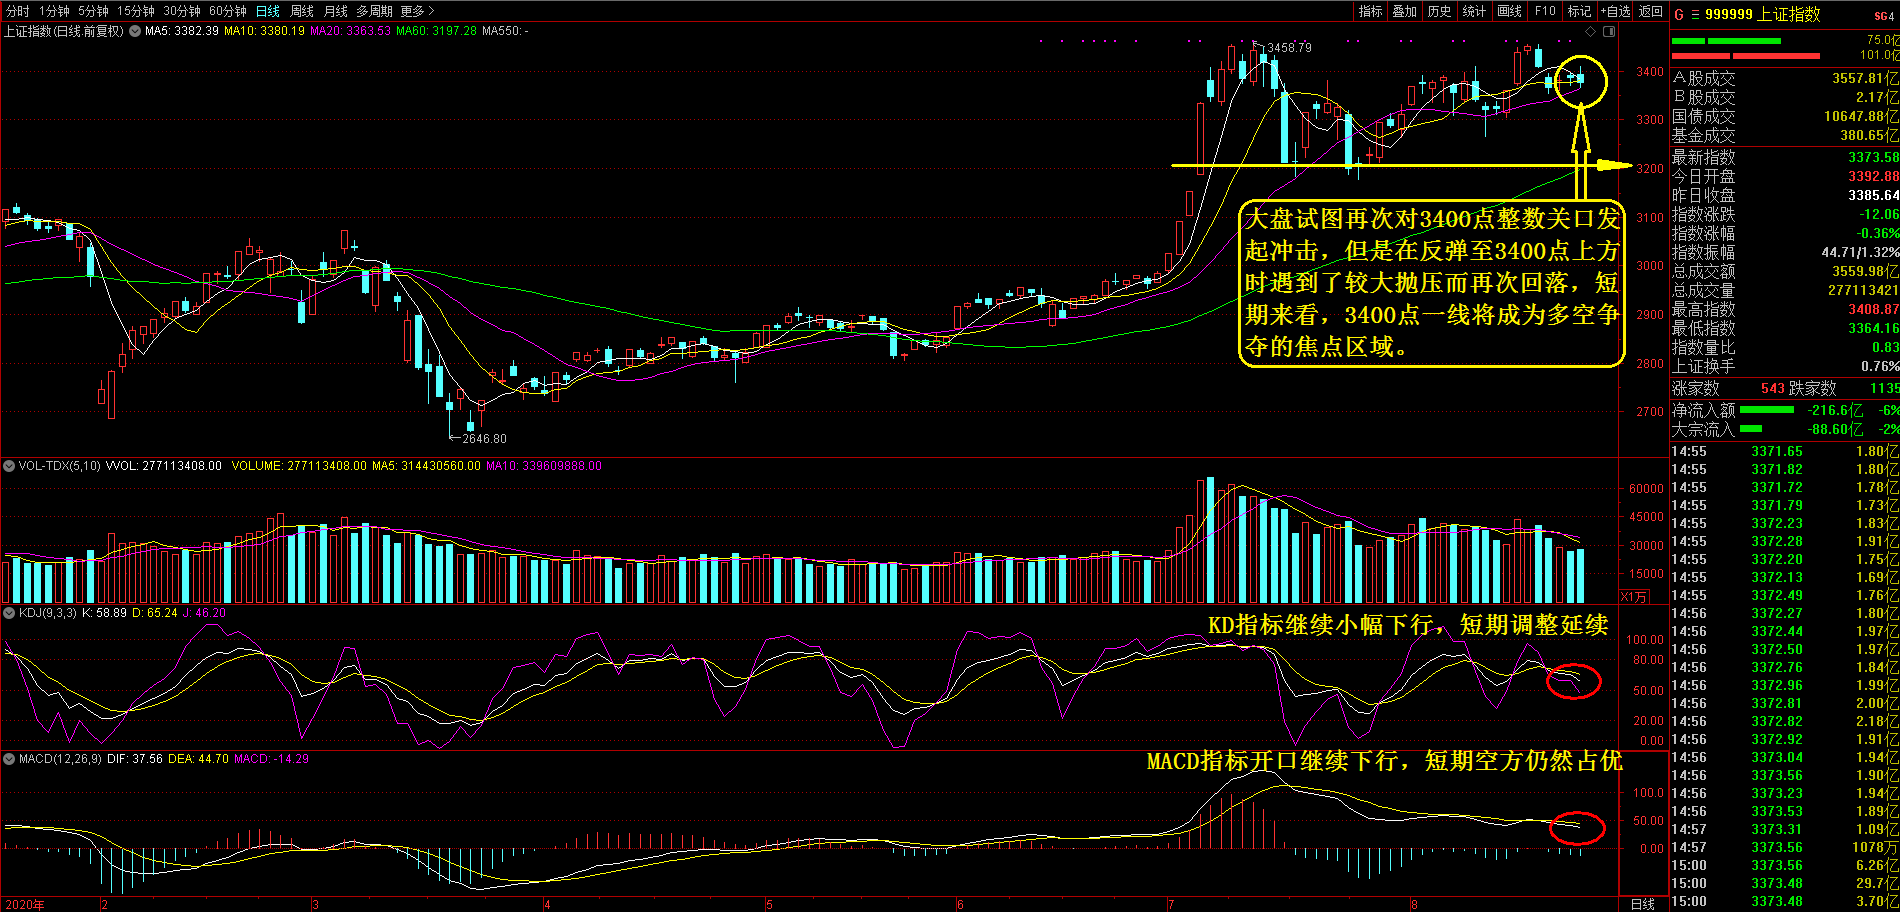The image size is (1900, 912).
Task: Open the 历史 history toolbar button
Action: 1439,11
